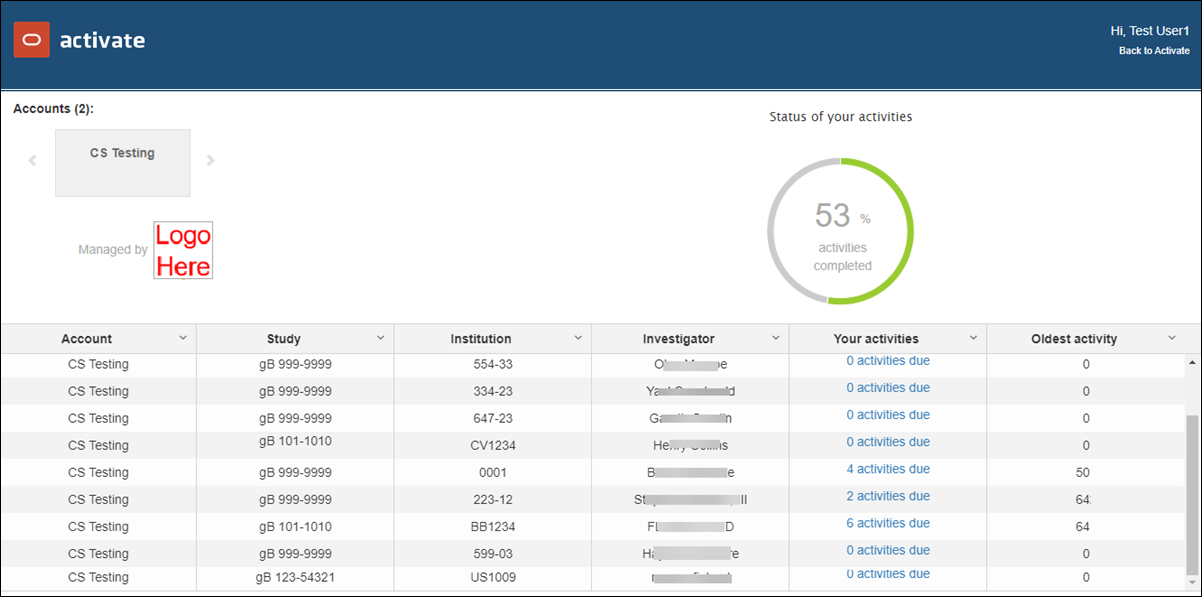
Task: Open the Institution column dropdown
Action: click(x=578, y=338)
